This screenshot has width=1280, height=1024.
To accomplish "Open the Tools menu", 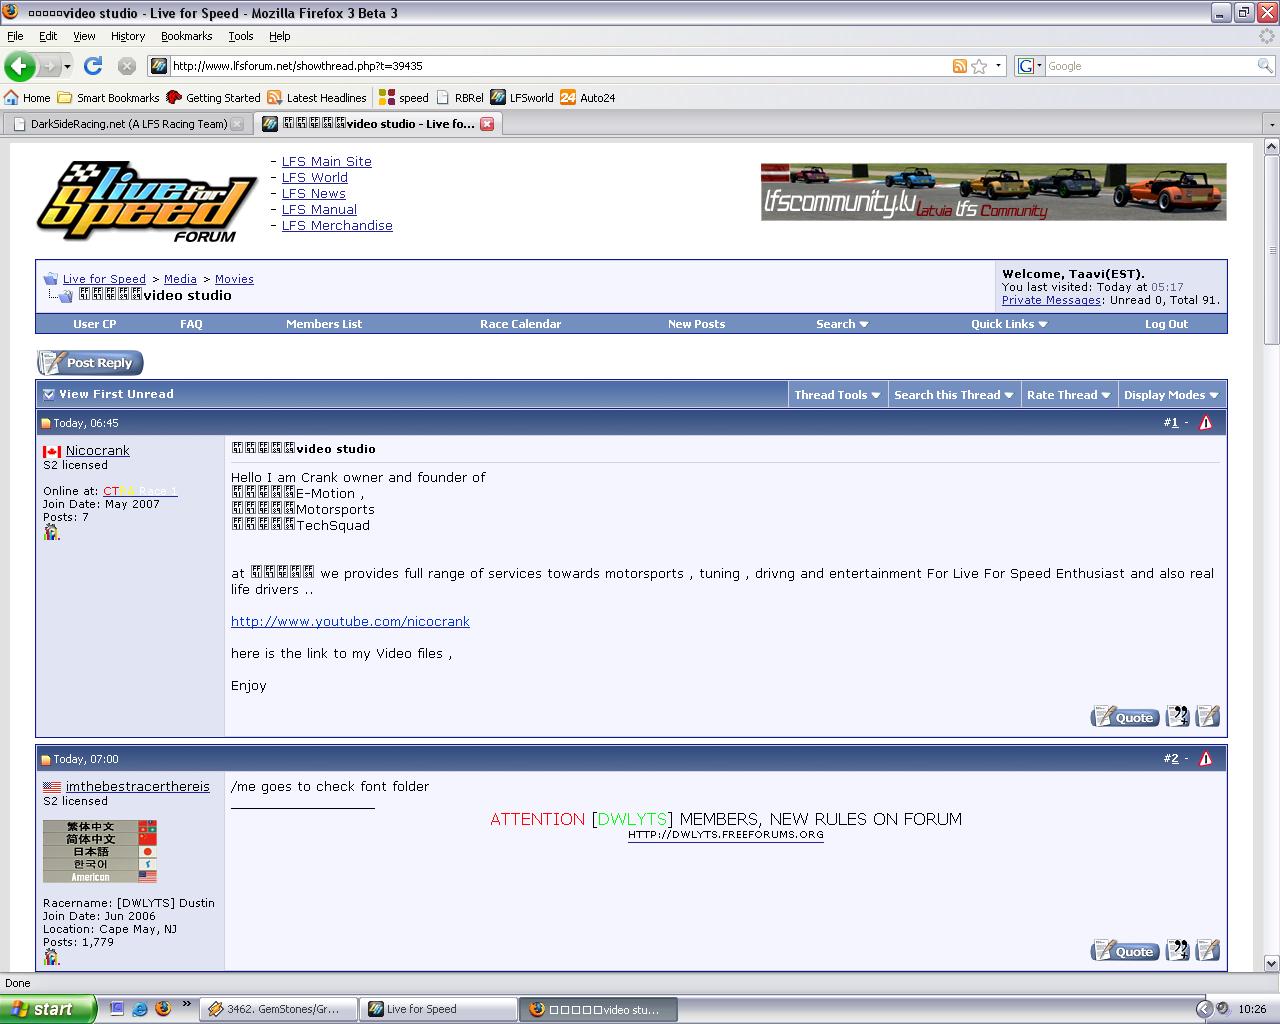I will [241, 36].
